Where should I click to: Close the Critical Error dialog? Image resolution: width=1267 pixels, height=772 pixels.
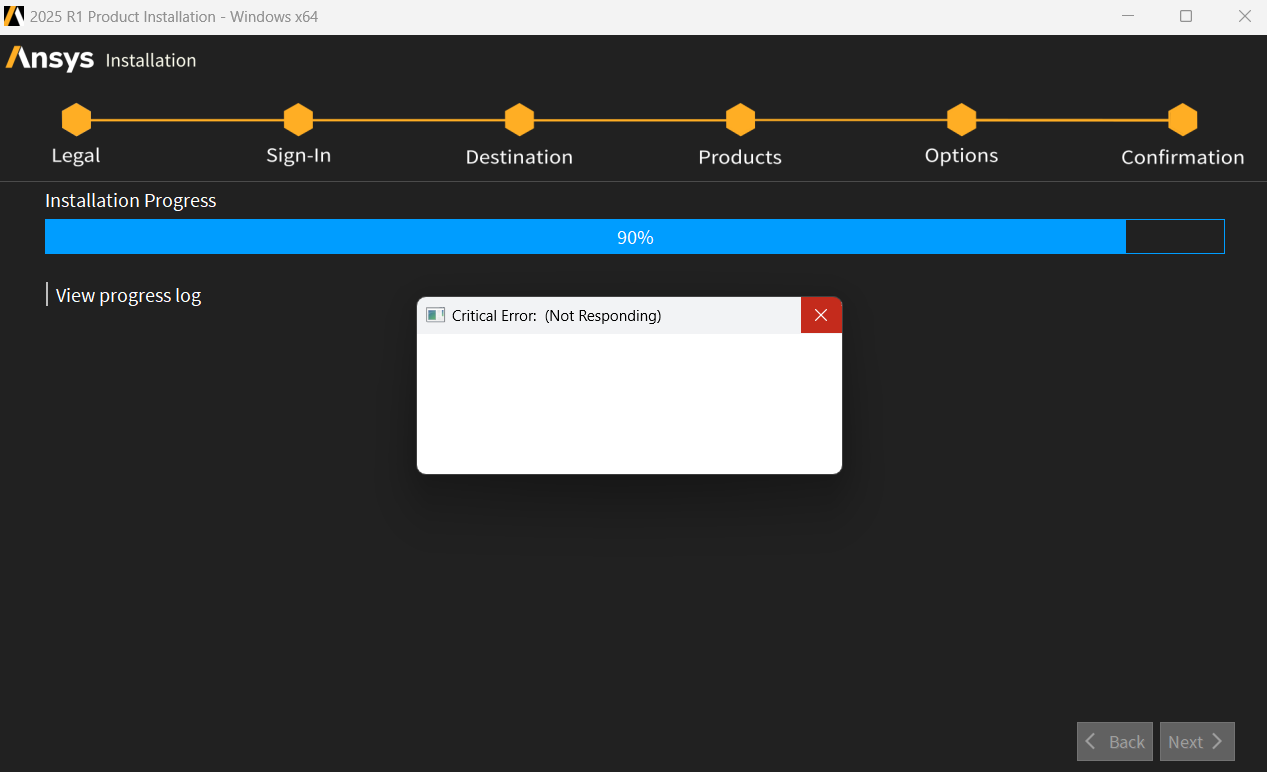pyautogui.click(x=821, y=315)
